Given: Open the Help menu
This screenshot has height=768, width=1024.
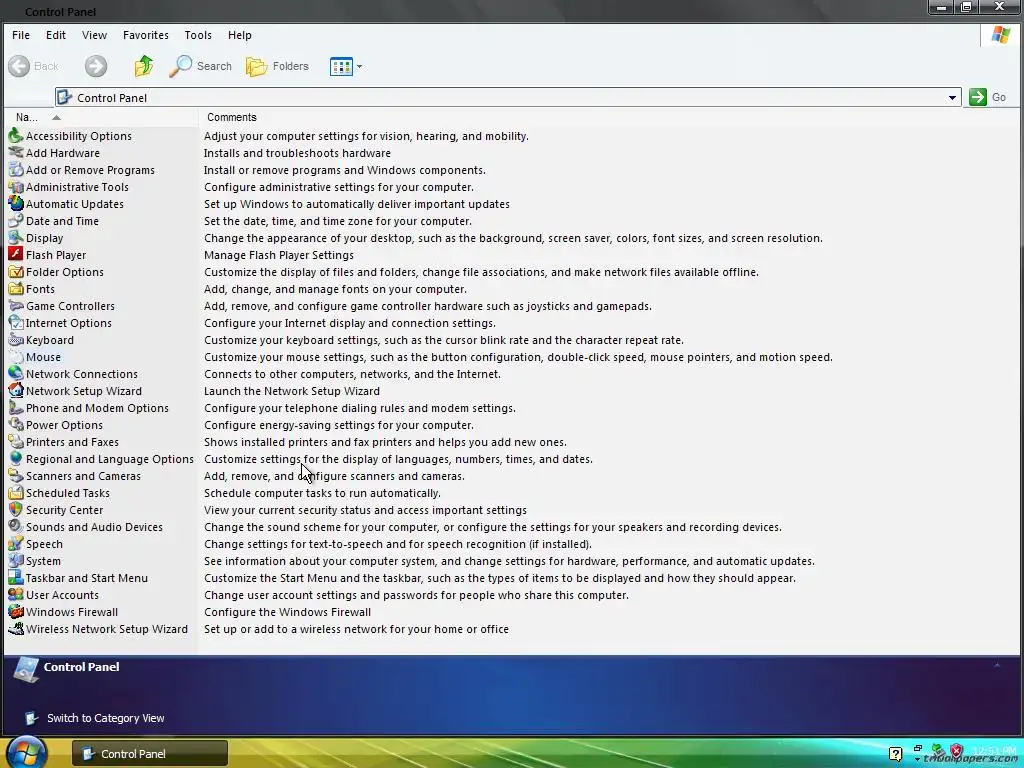Looking at the screenshot, I should [x=240, y=35].
